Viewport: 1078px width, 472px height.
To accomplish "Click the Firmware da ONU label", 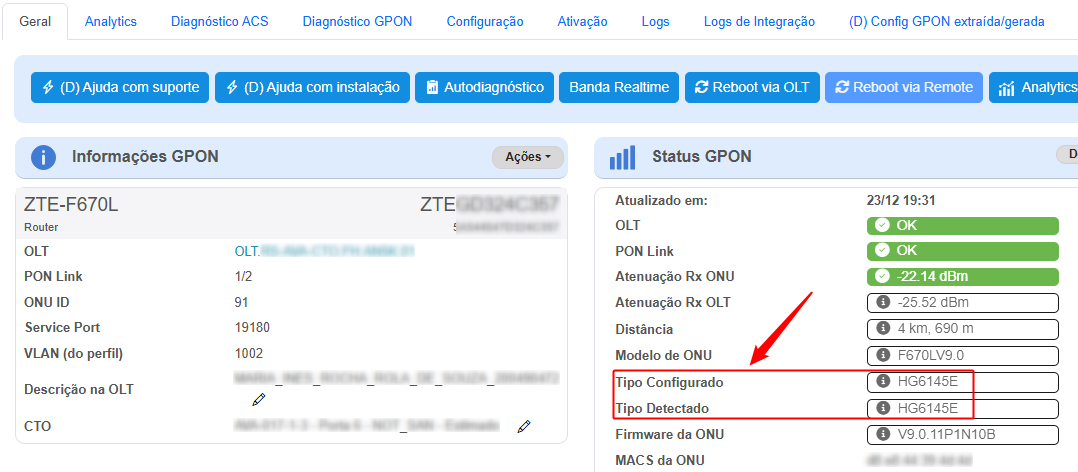I will pos(669,435).
